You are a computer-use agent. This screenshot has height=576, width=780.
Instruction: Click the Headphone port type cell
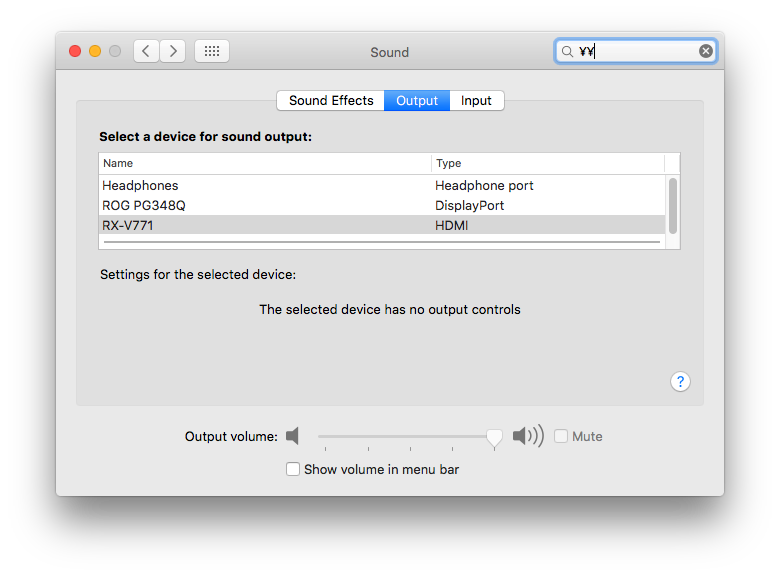[484, 186]
